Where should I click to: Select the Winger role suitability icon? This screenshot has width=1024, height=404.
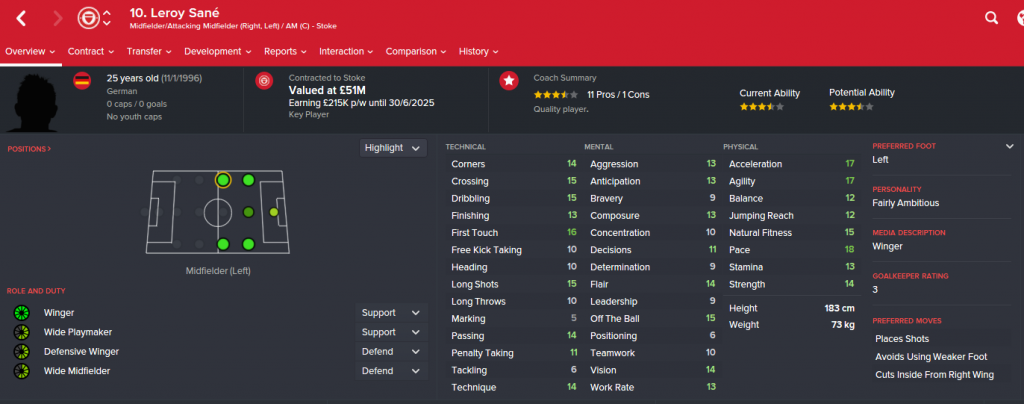tap(22, 313)
